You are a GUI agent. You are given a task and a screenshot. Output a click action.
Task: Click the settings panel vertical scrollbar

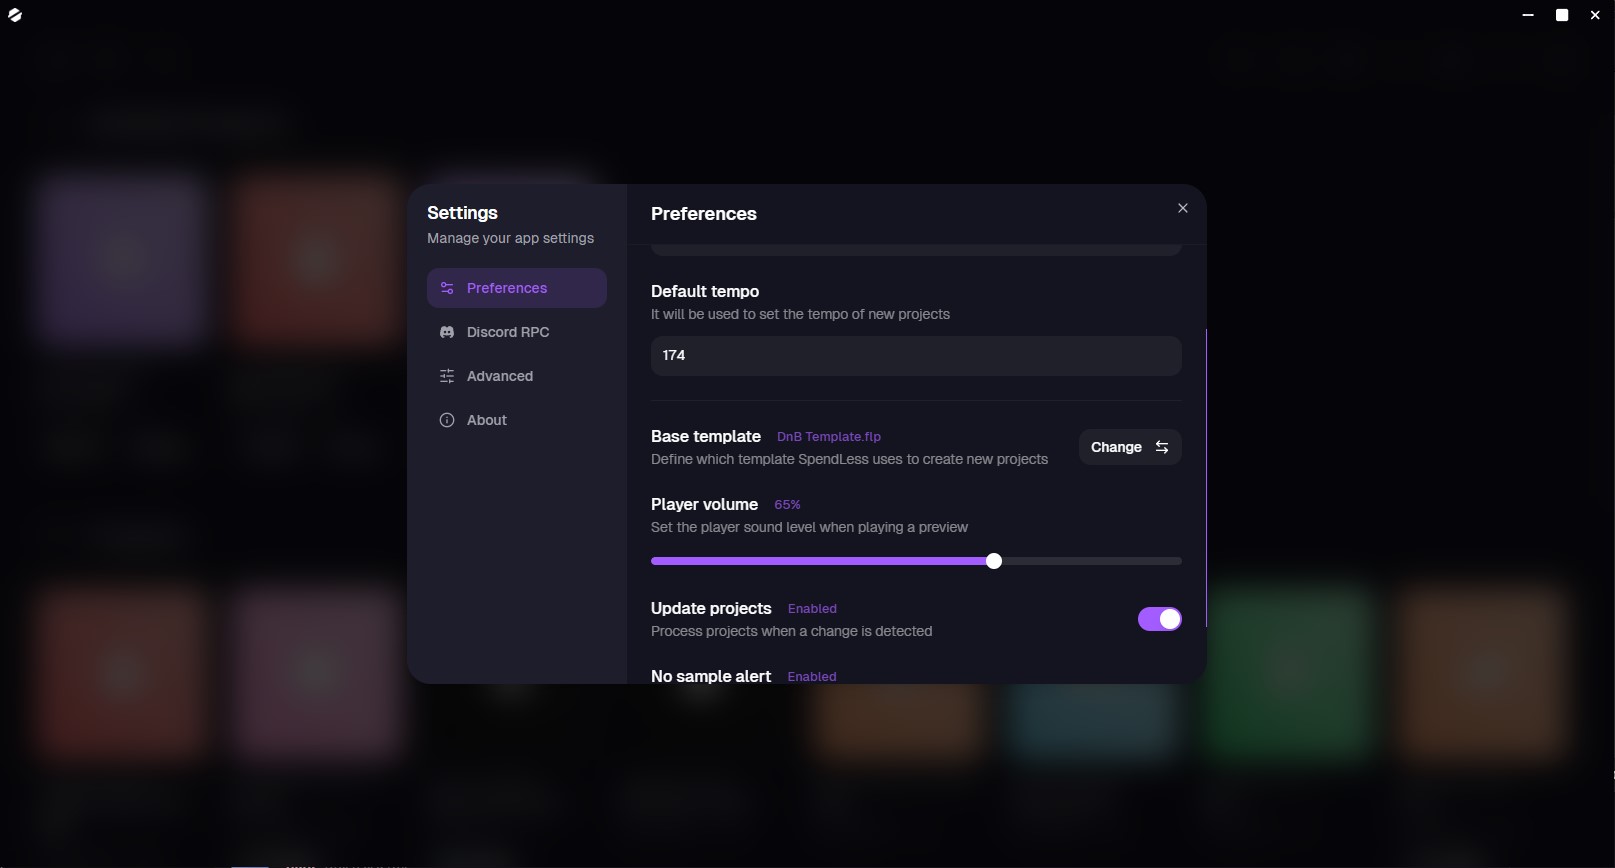1206,478
